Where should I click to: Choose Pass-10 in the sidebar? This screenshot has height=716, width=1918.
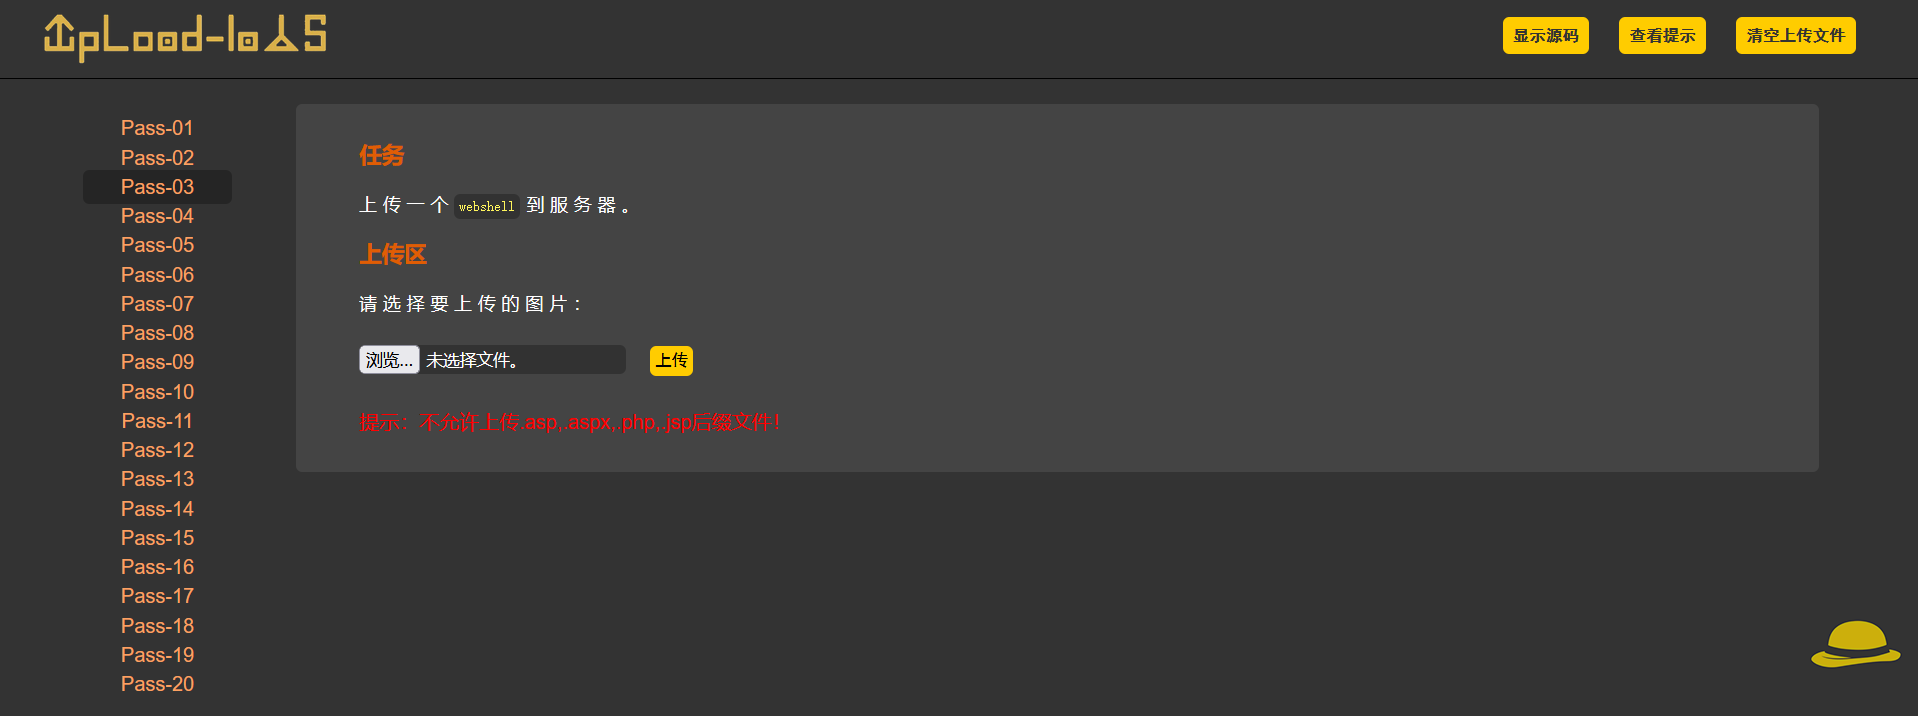coord(157,392)
